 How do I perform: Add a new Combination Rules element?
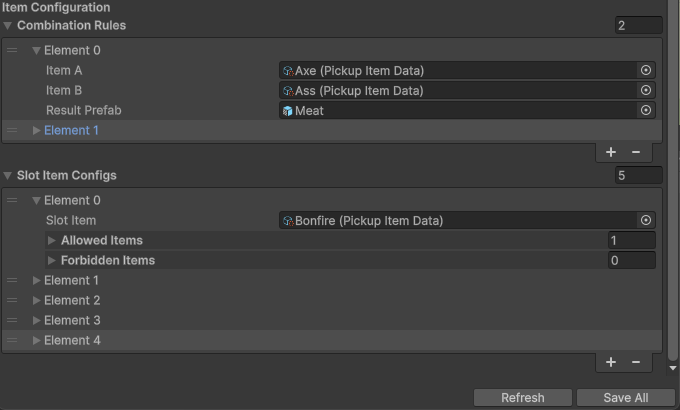pos(611,152)
